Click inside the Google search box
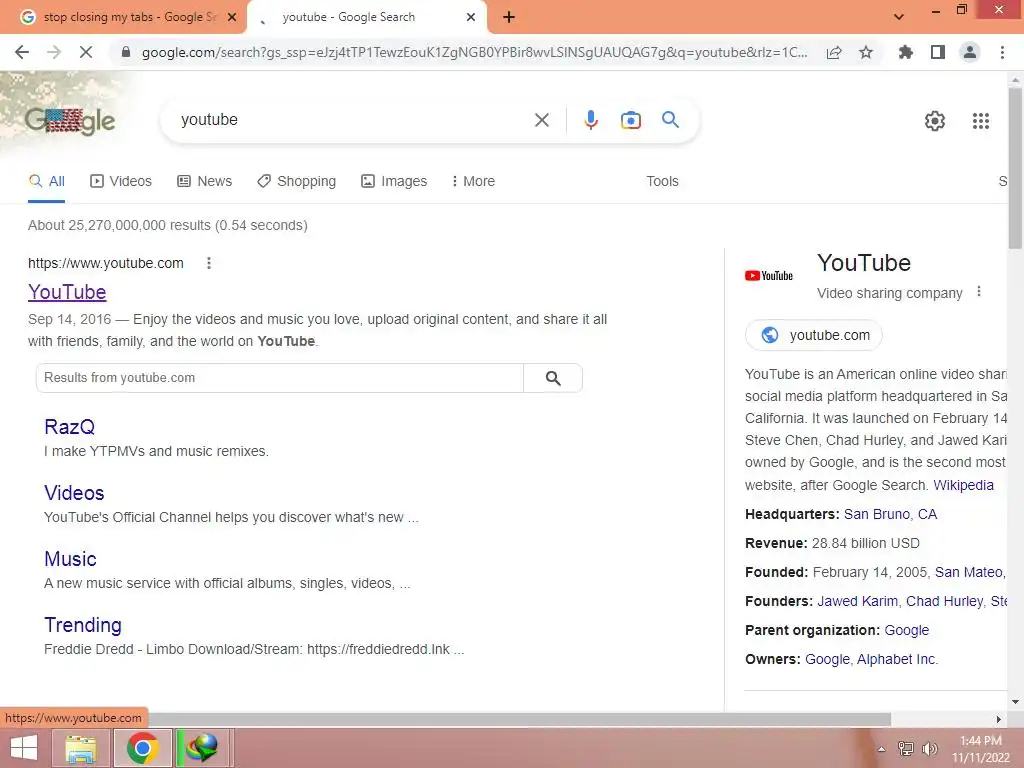 click(x=353, y=120)
